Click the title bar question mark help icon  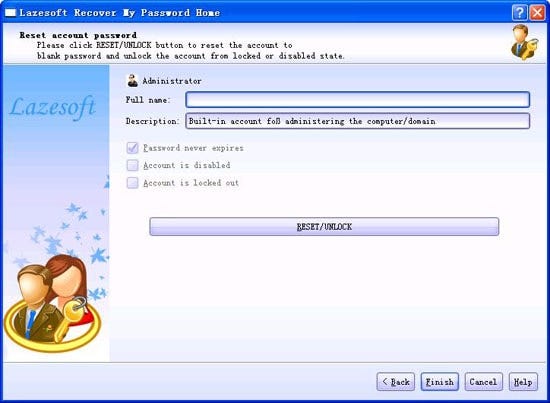pos(519,13)
